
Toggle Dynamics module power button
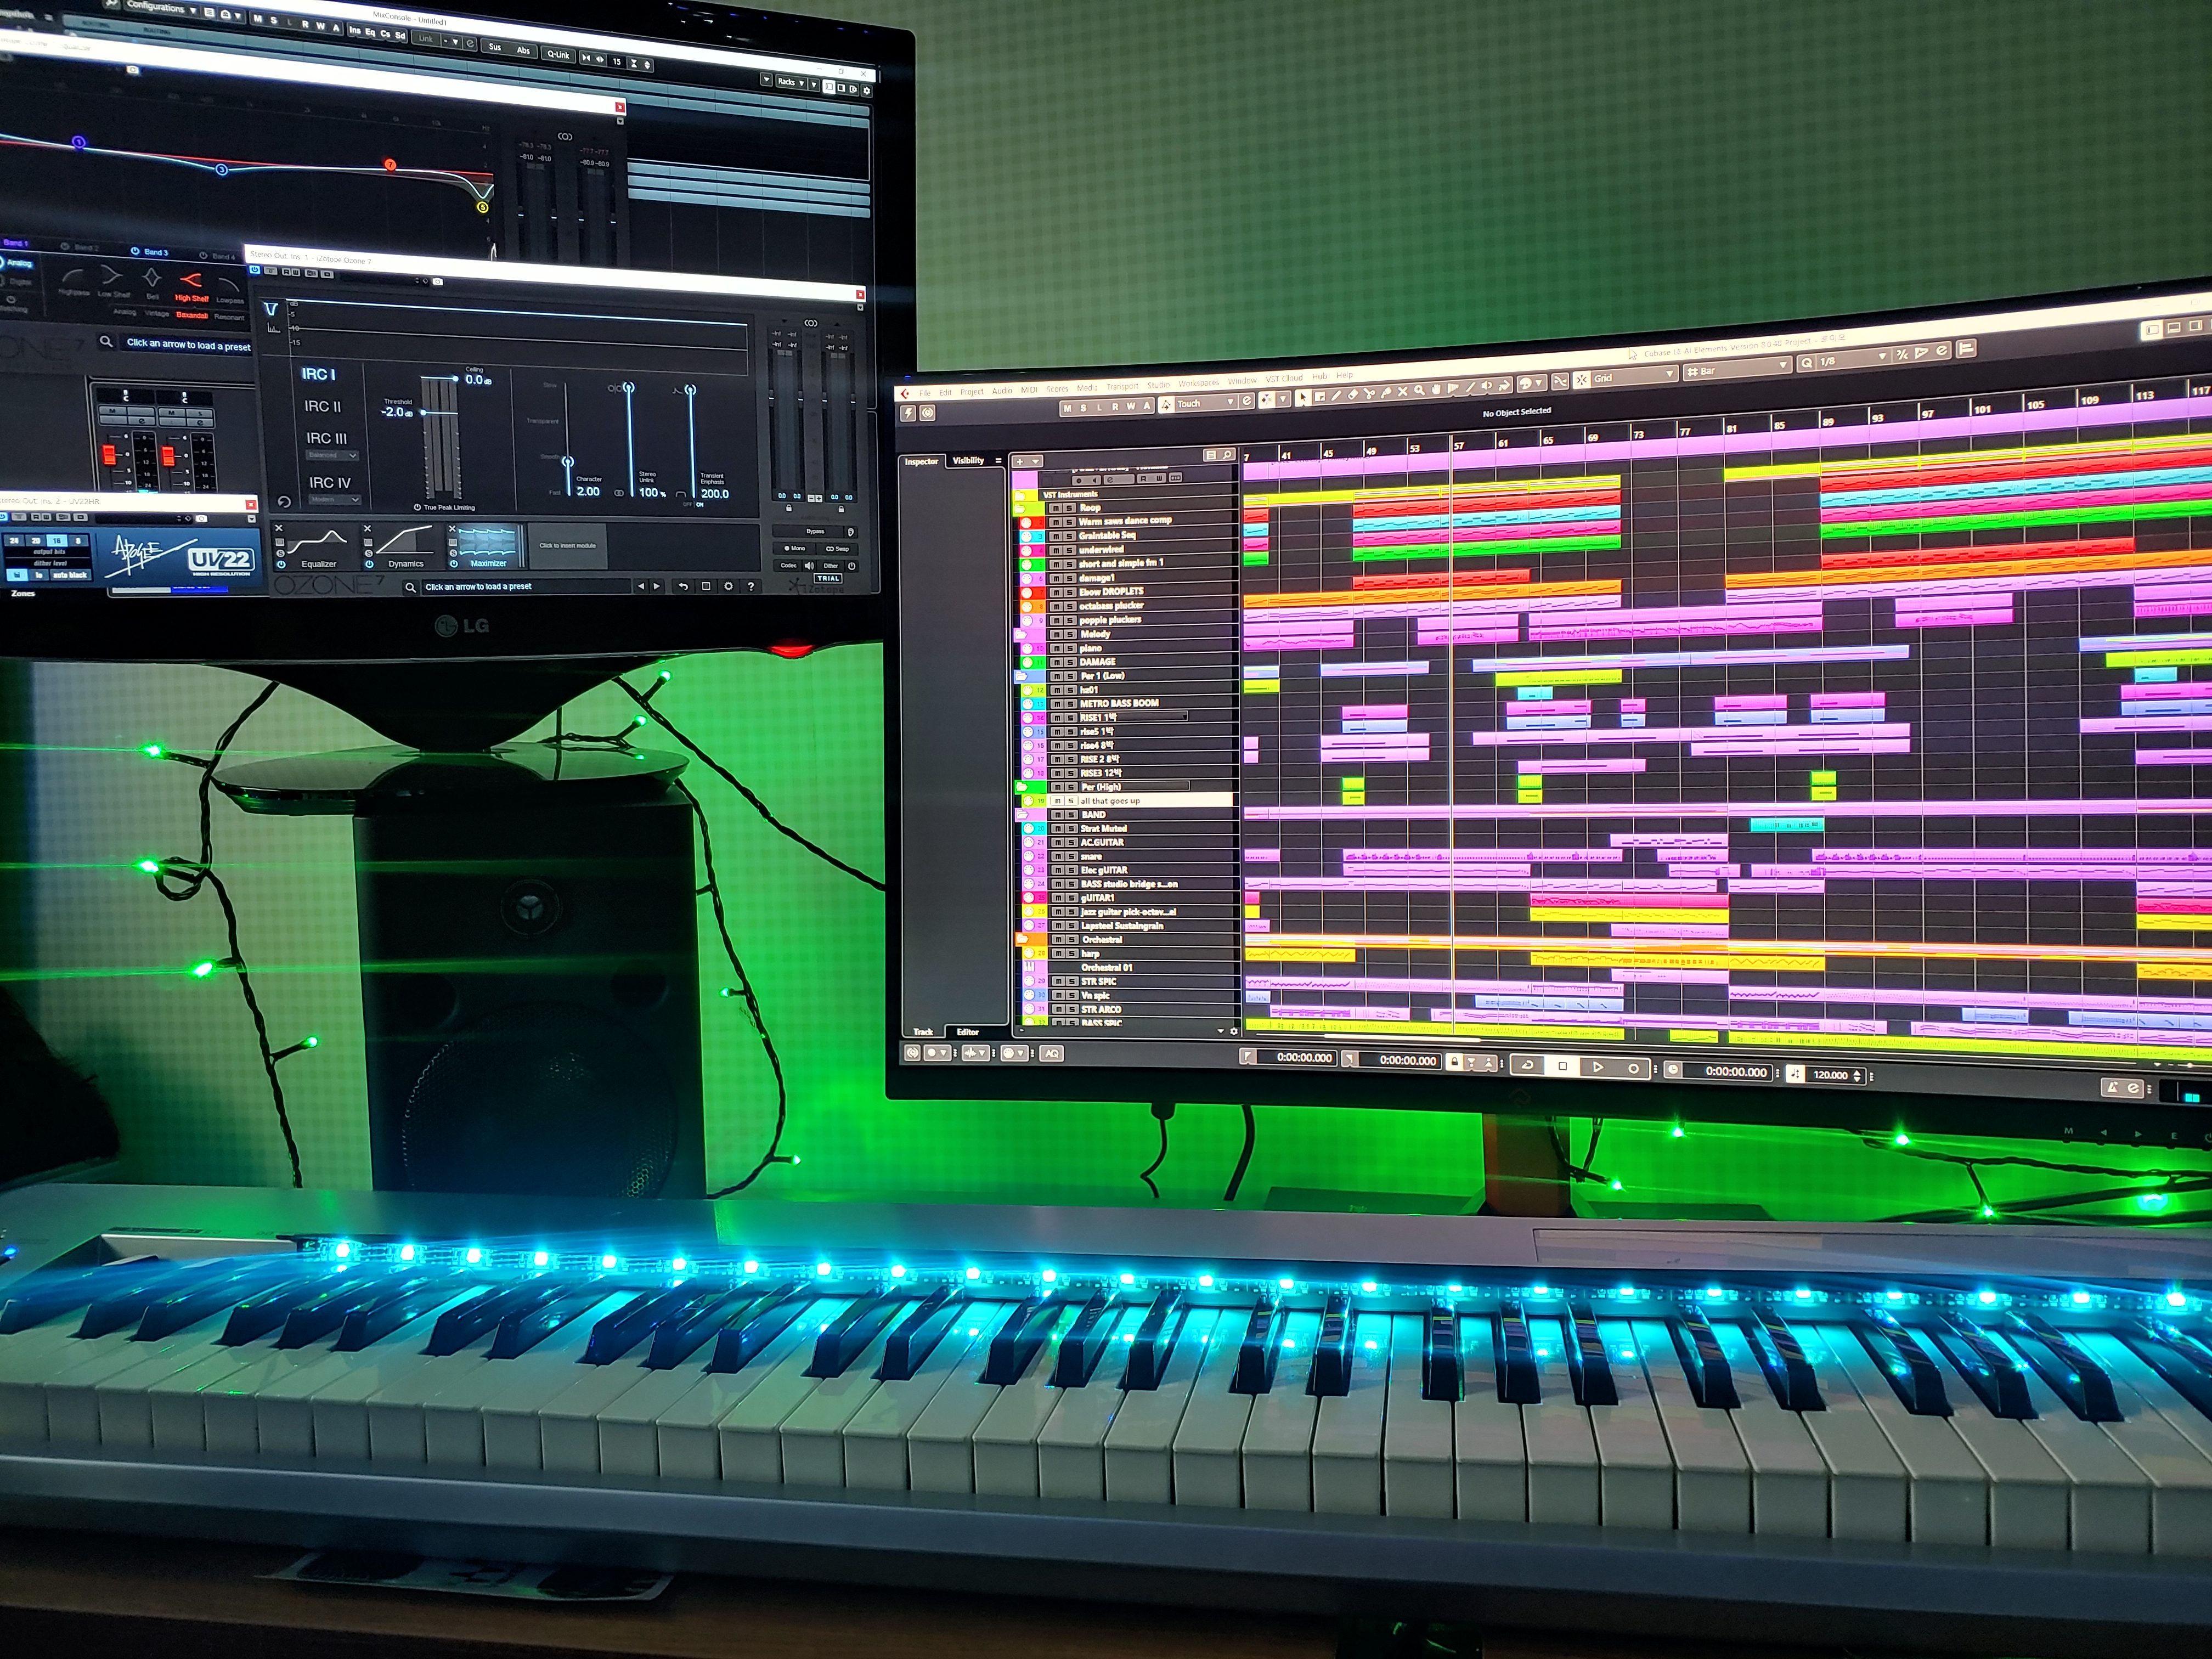click(370, 564)
